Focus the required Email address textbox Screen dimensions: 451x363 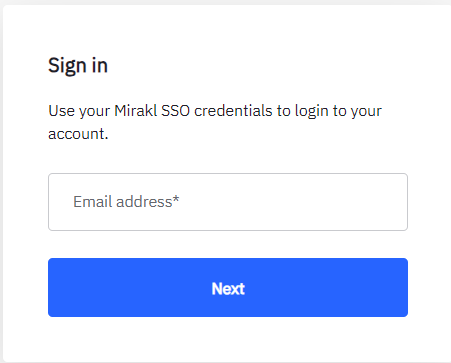[x=228, y=202]
